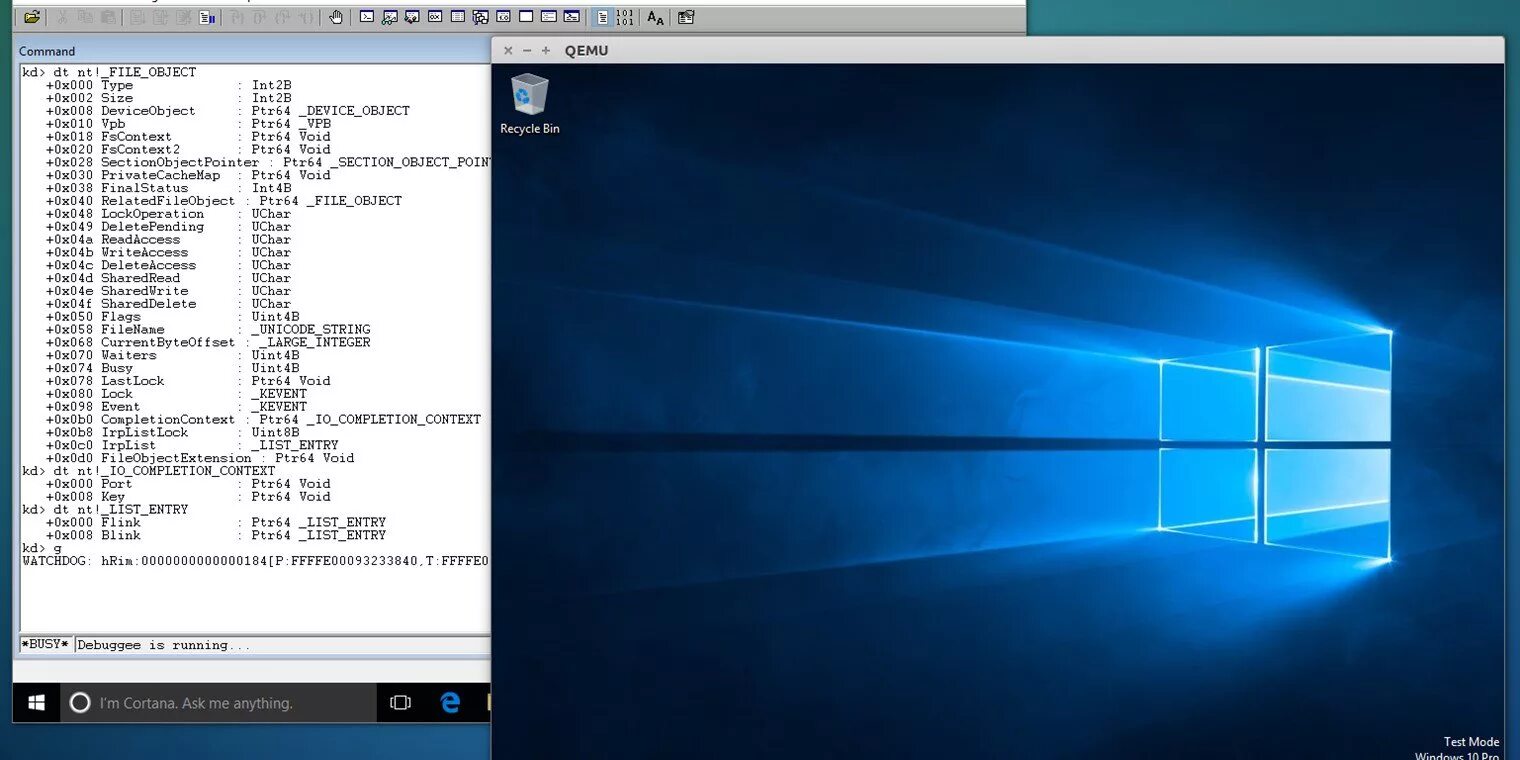
Task: Open Task View from the taskbar
Action: [401, 703]
